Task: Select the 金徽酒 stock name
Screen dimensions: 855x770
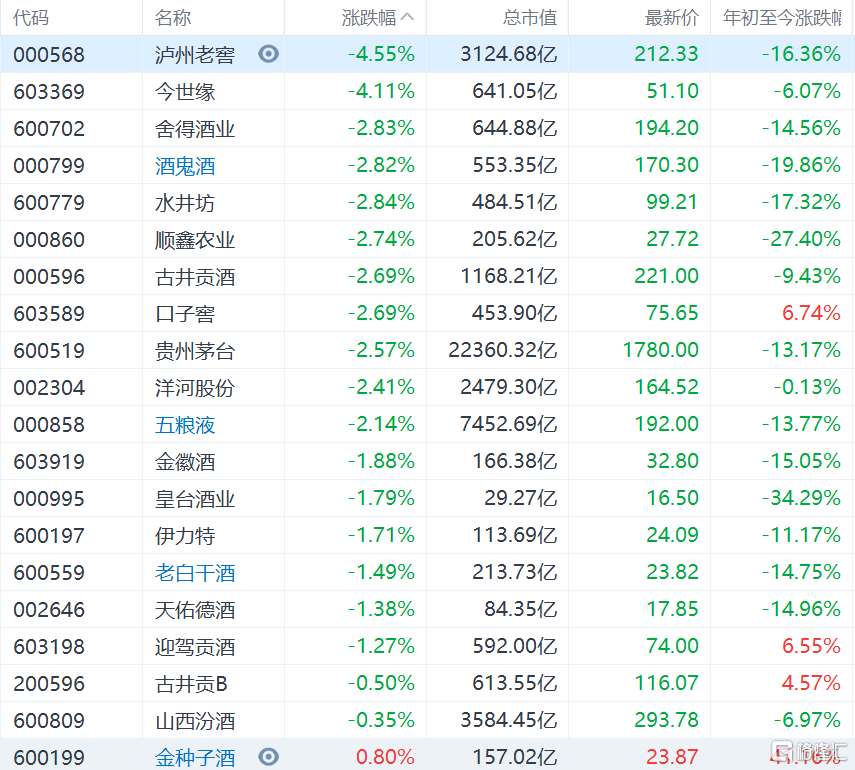Action: pos(185,462)
